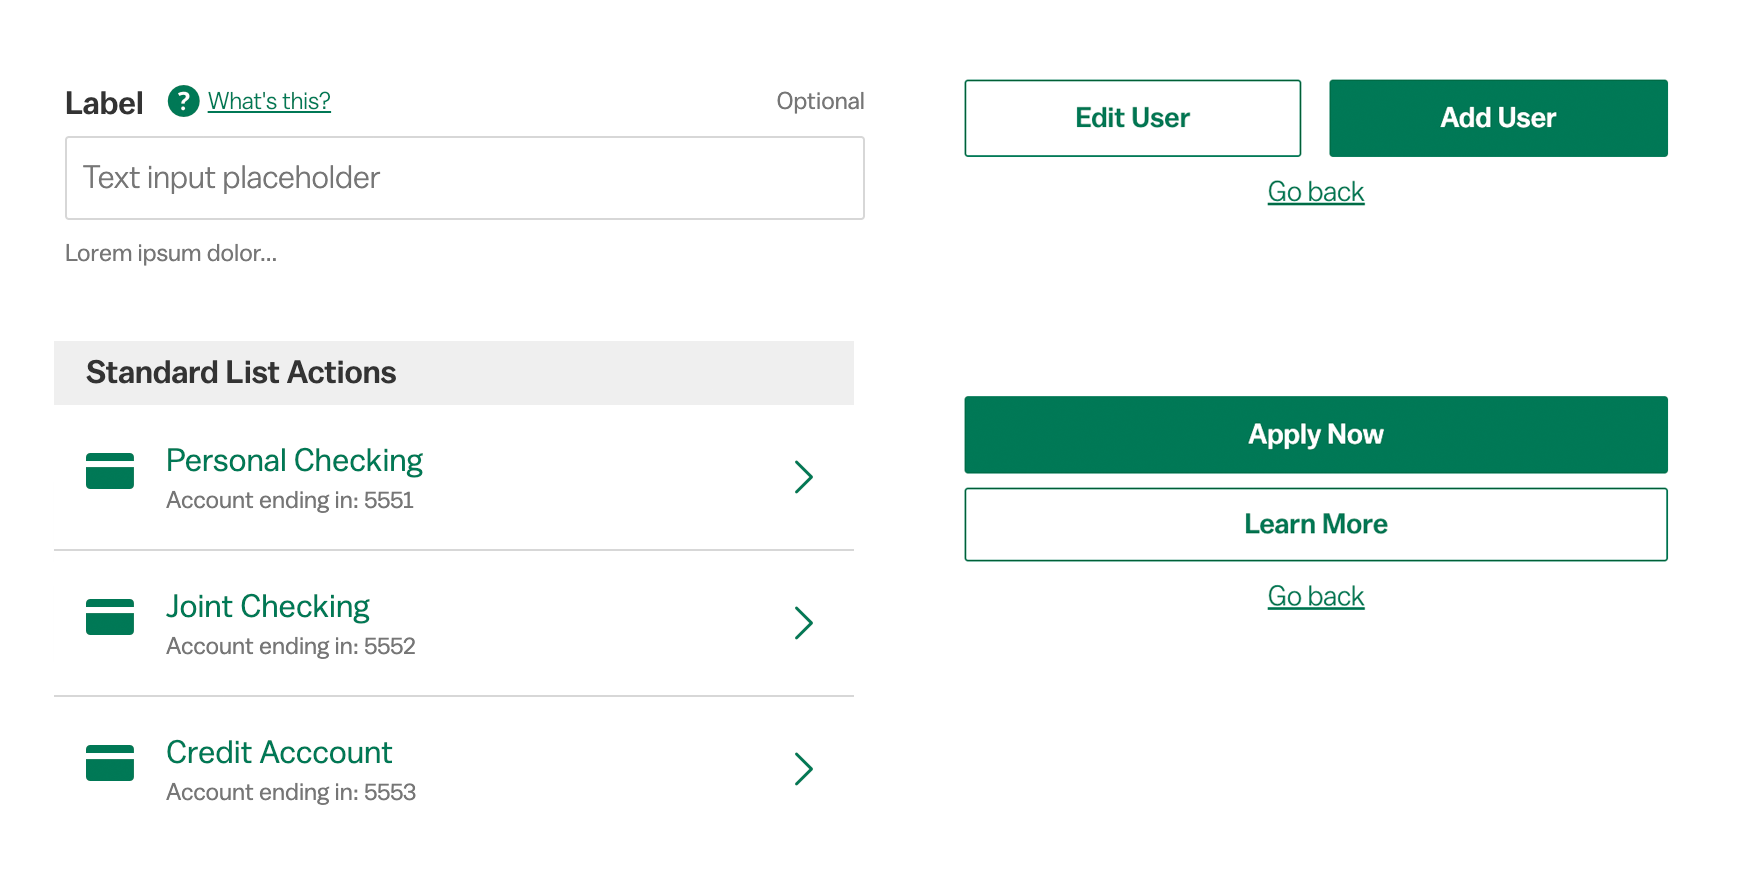Expand Personal Checking via chevron arrow
This screenshot has width=1739, height=876.
[x=803, y=477]
